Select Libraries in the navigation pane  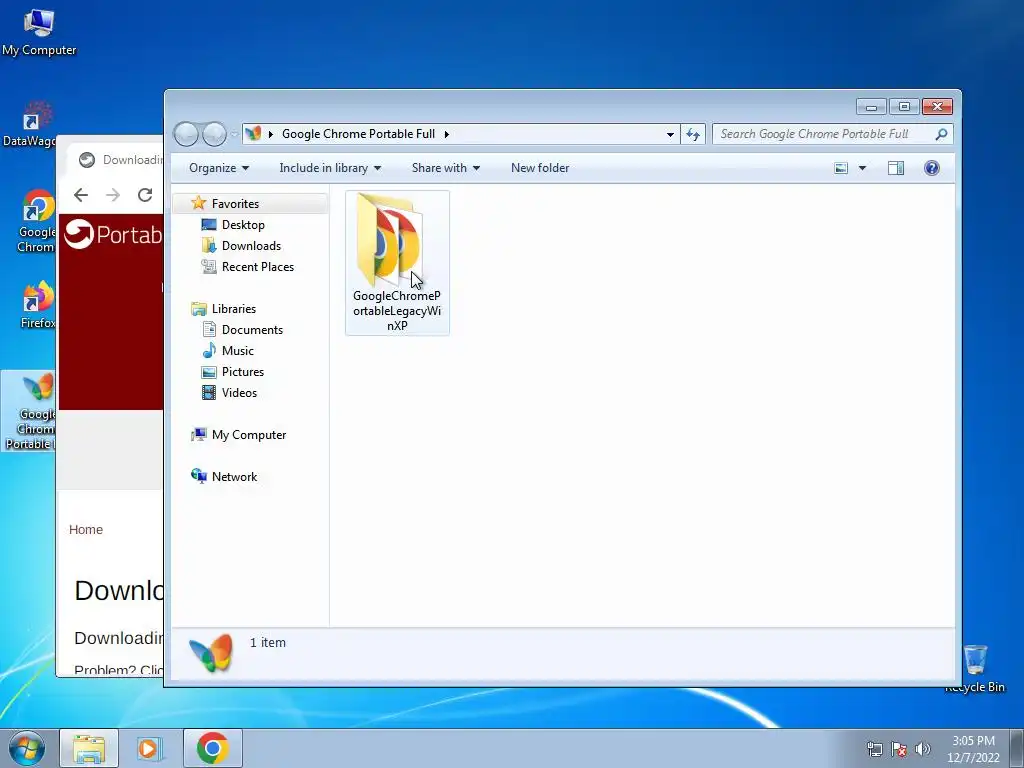pyautogui.click(x=234, y=309)
